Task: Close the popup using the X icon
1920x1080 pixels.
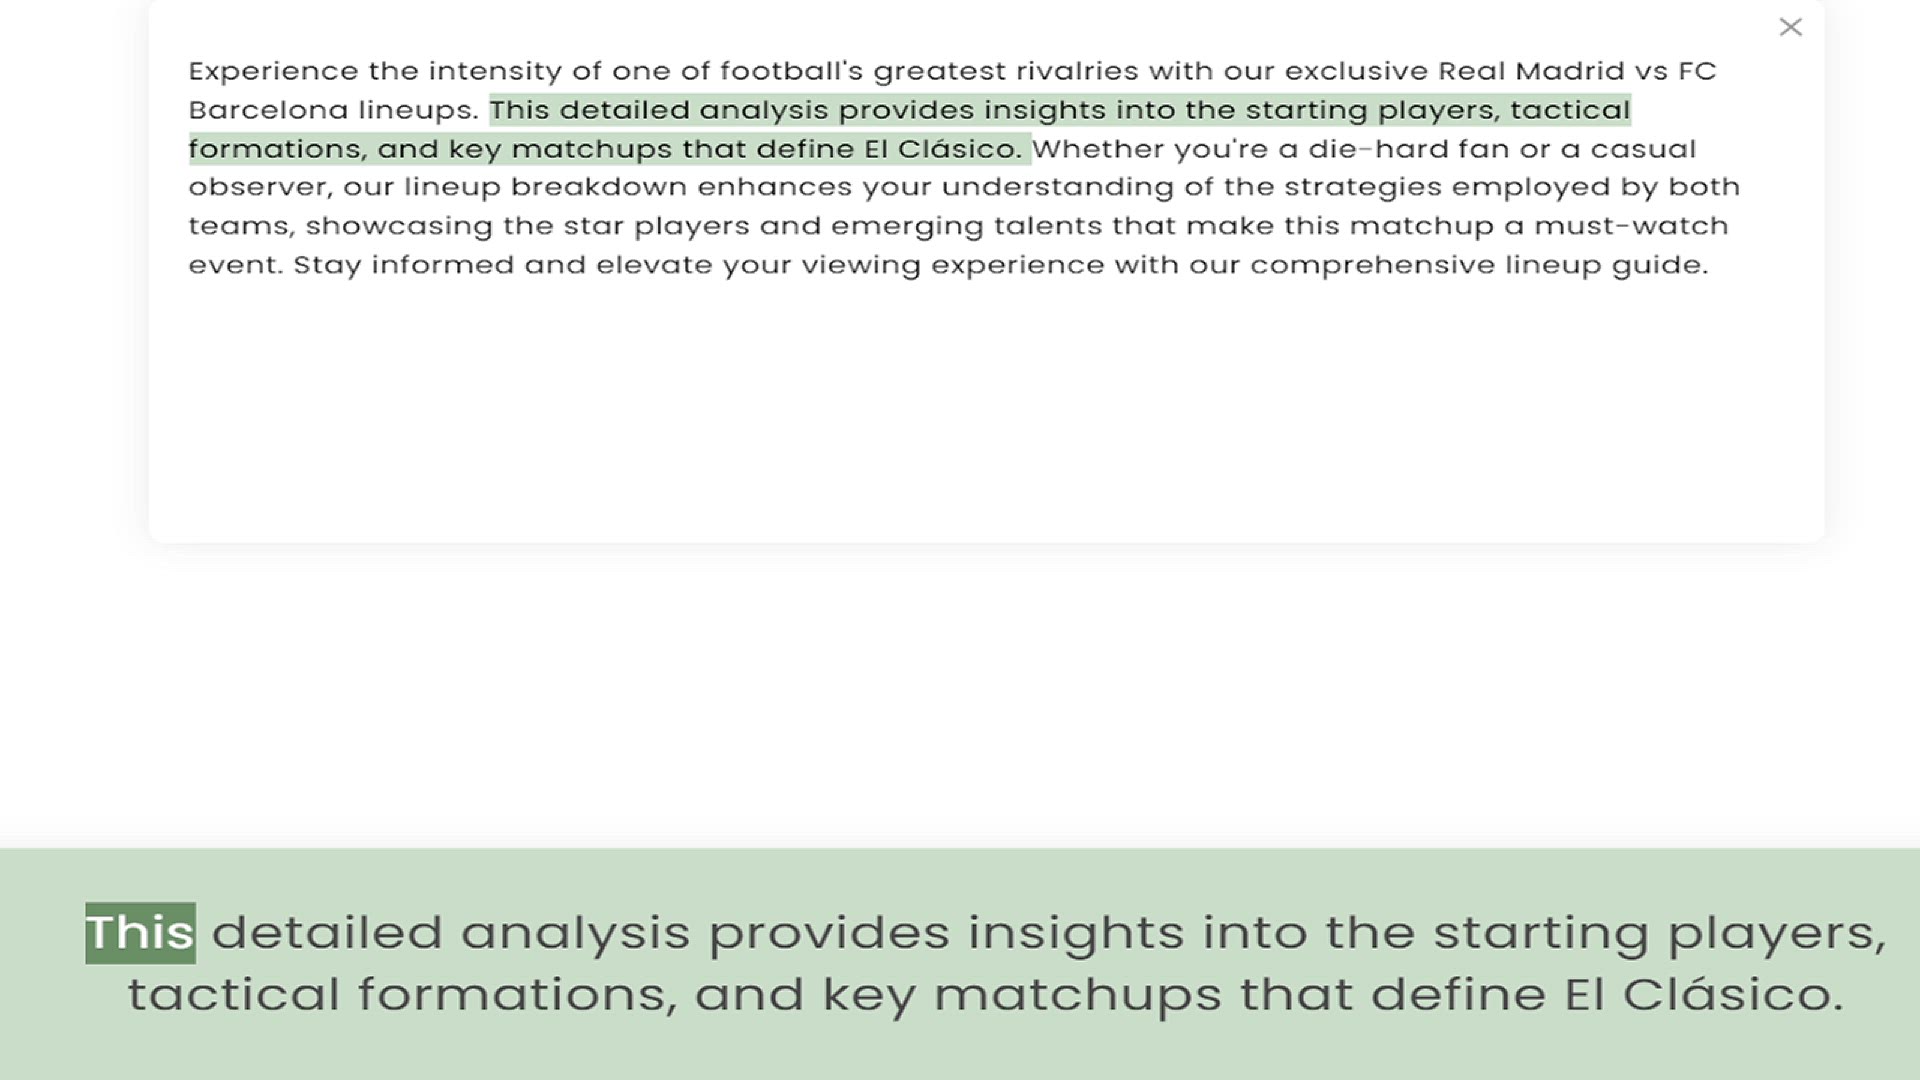Action: tap(1790, 27)
